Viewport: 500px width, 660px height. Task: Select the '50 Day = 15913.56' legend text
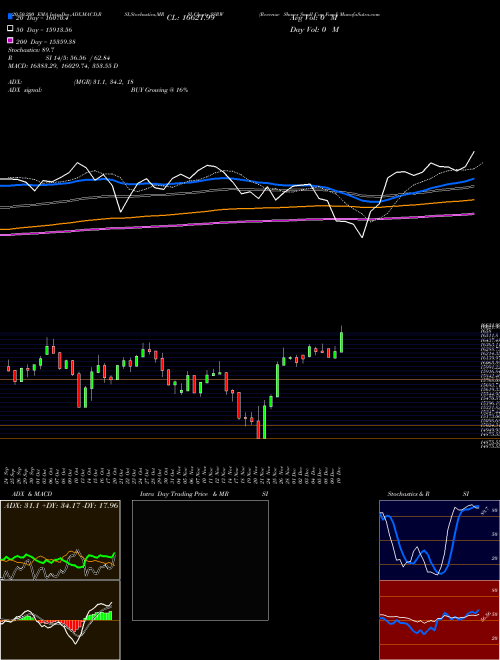tap(44, 30)
